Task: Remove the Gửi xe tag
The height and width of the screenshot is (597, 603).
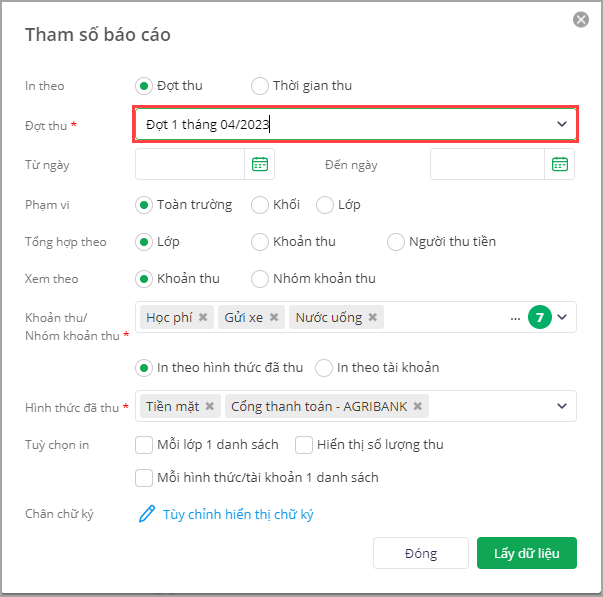Action: (274, 317)
